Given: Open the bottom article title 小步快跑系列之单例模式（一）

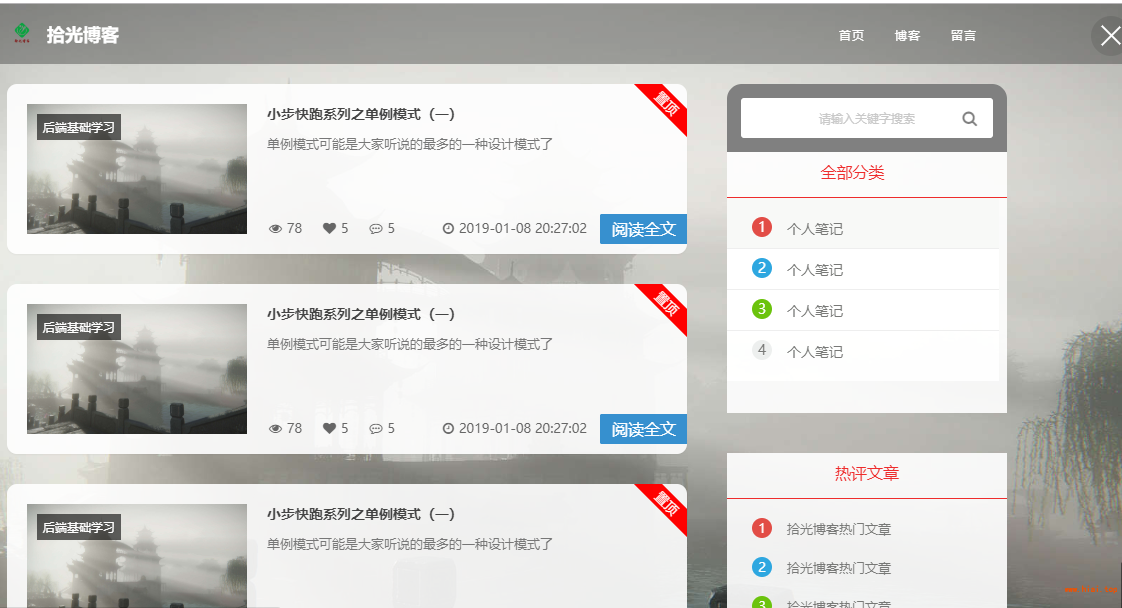Looking at the screenshot, I should pos(361,514).
